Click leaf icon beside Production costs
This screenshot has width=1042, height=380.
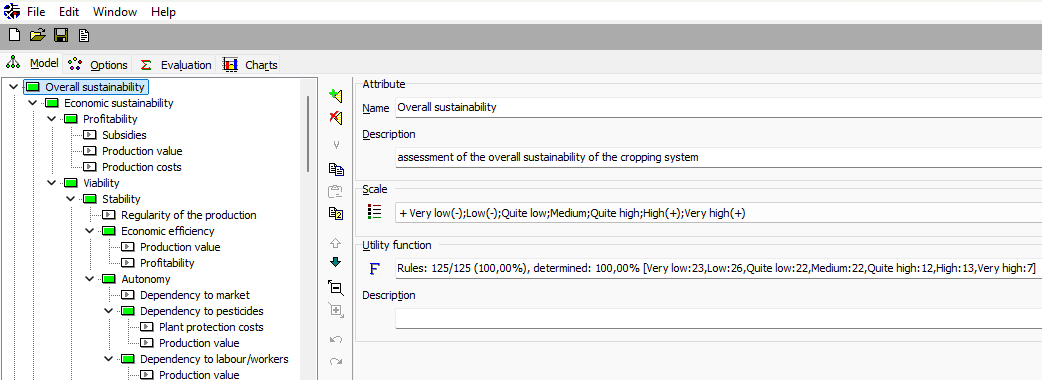coord(90,167)
